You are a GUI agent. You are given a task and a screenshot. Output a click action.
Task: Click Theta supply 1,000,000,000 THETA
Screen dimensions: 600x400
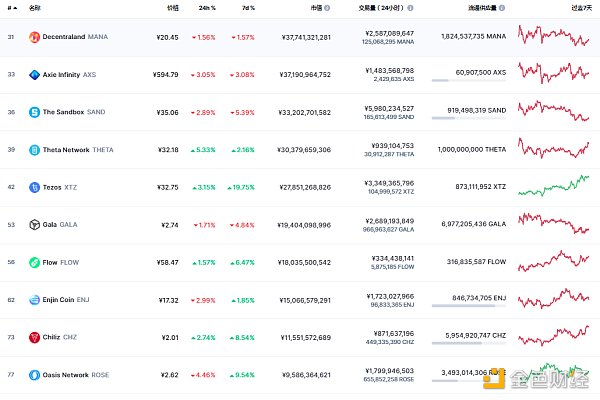tap(472, 149)
